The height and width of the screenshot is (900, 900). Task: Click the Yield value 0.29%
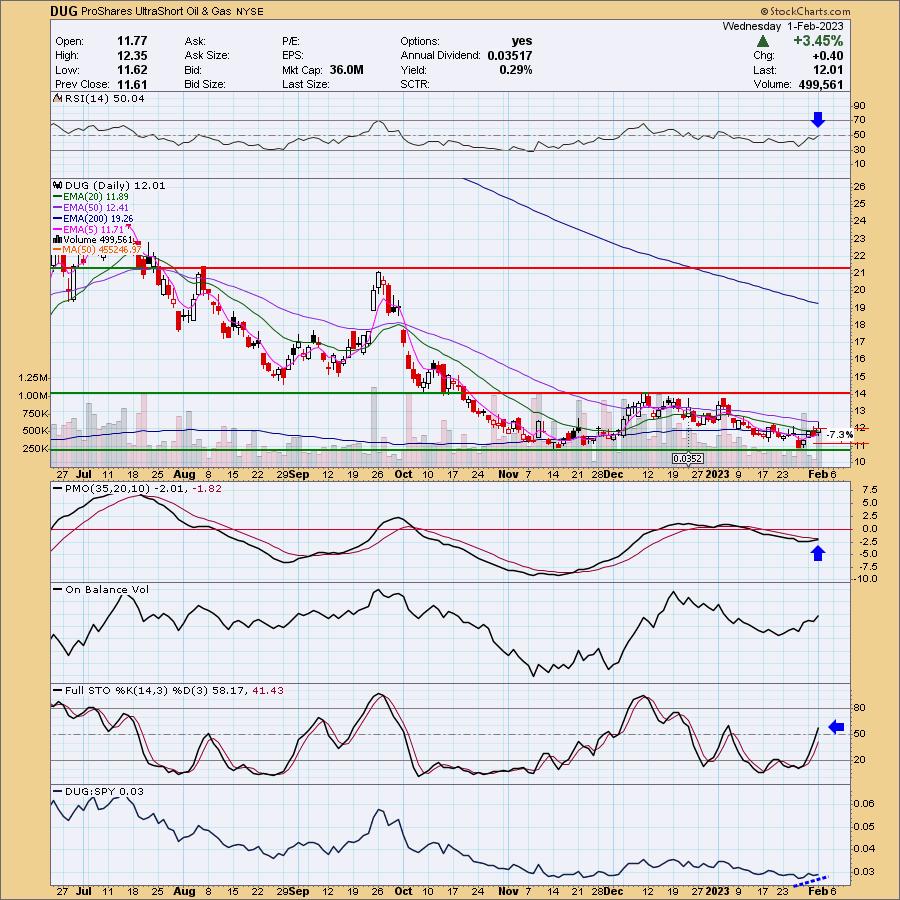[515, 69]
